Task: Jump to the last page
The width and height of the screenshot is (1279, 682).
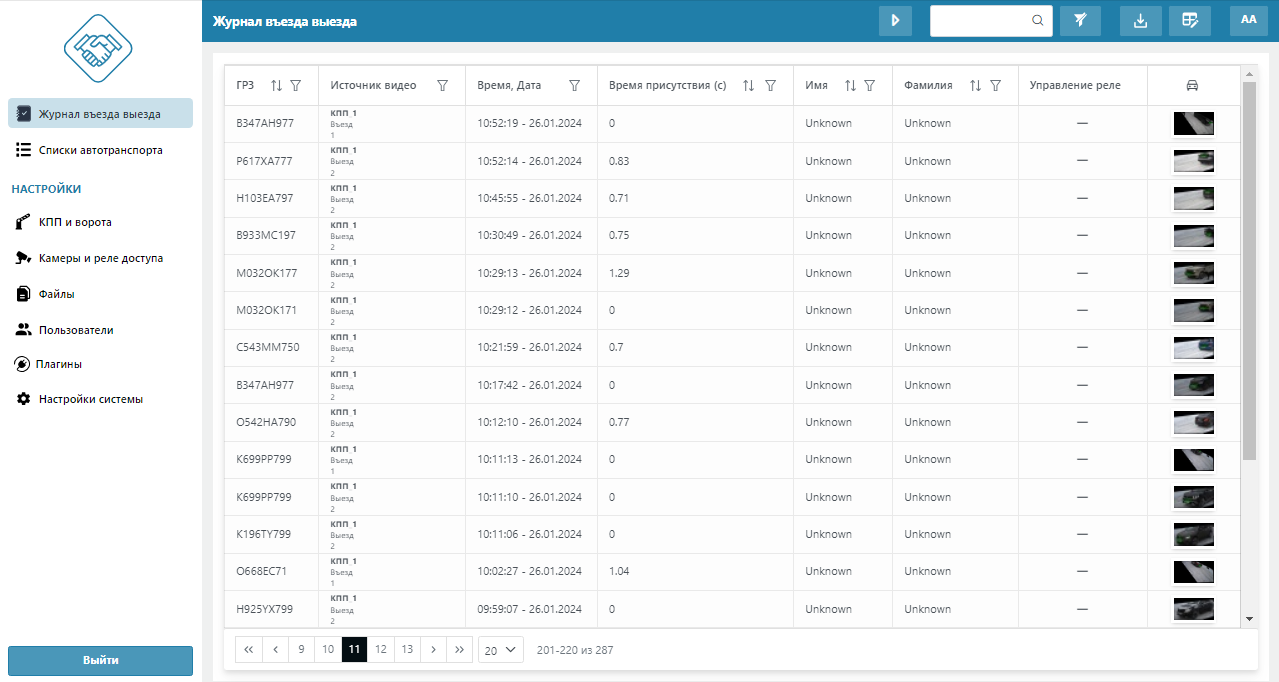Action: [x=459, y=650]
